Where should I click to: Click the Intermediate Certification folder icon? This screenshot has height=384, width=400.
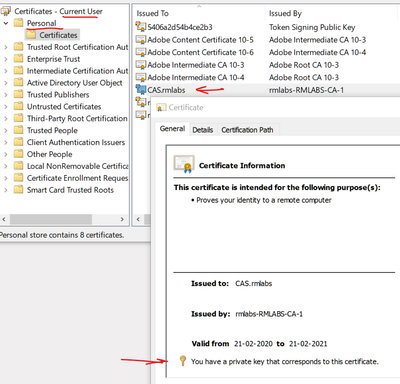pyautogui.click(x=19, y=71)
